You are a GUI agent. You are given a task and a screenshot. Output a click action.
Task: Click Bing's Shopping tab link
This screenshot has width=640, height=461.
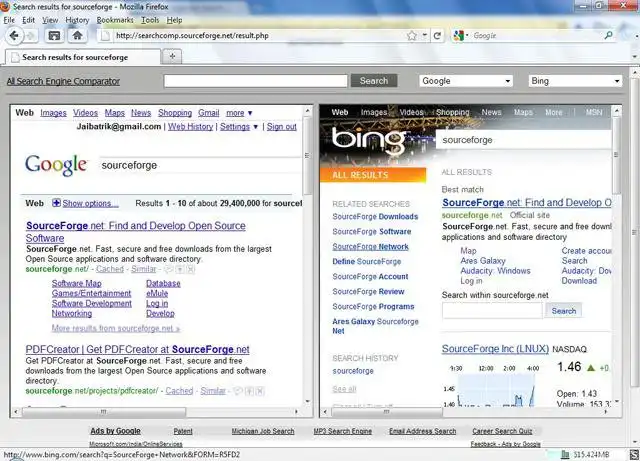pos(453,112)
